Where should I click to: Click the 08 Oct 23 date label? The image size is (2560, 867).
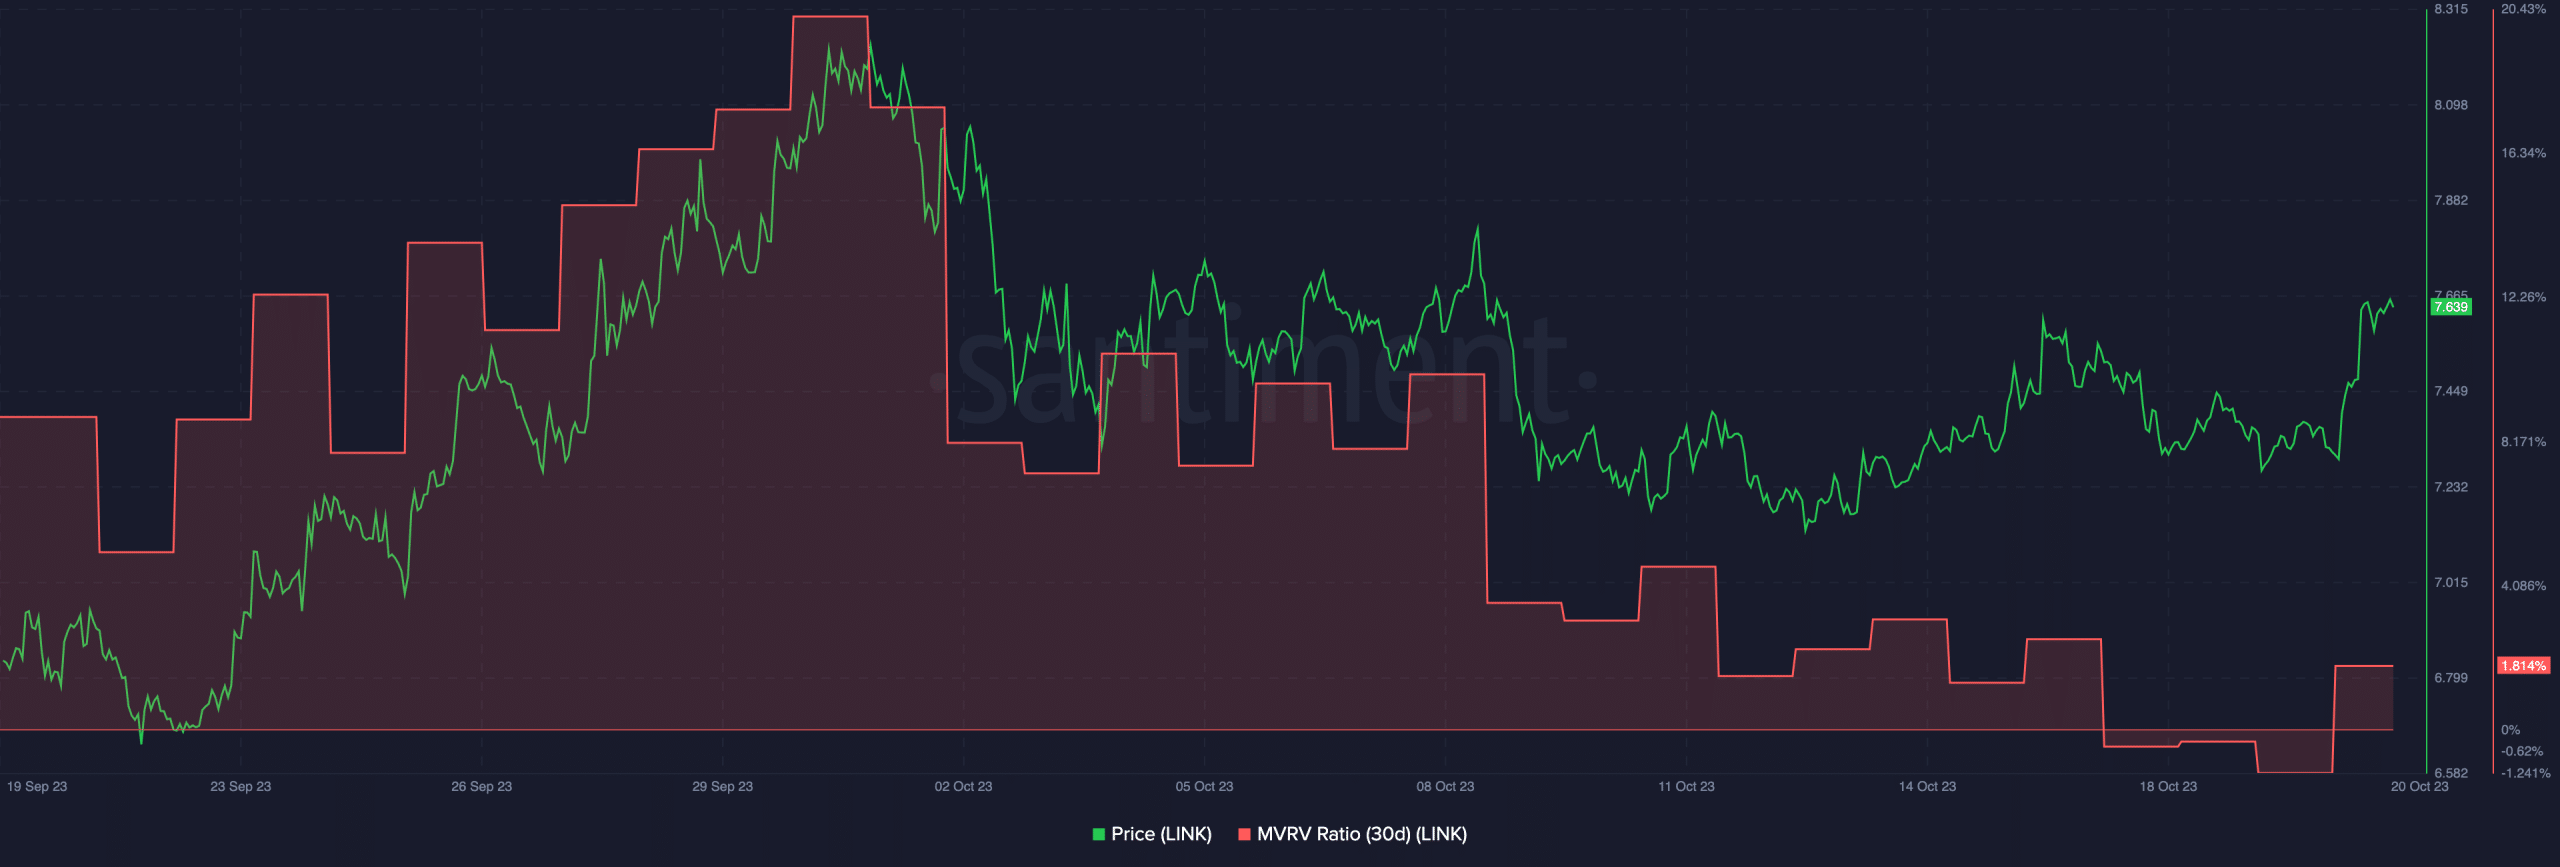(1446, 787)
